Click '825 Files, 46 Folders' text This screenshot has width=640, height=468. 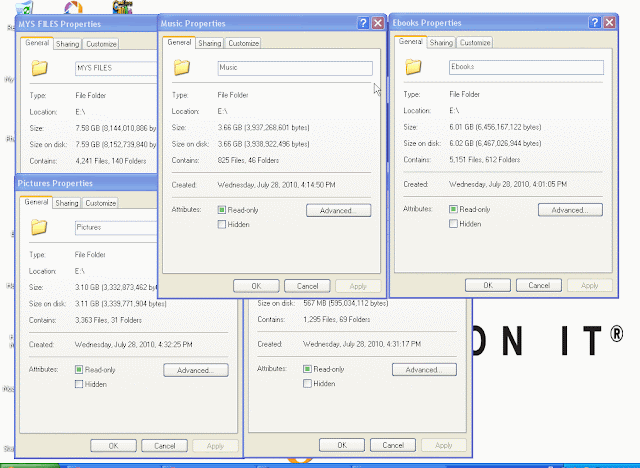point(248,160)
